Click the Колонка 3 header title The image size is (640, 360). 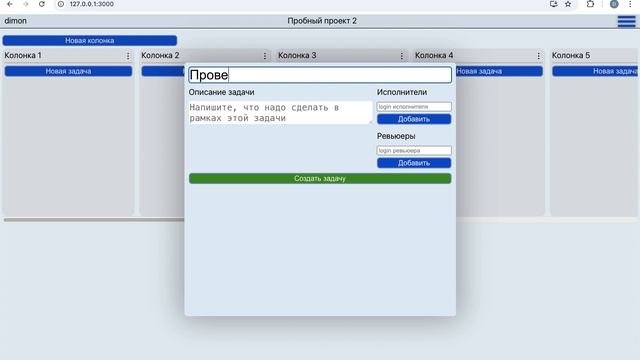click(297, 55)
